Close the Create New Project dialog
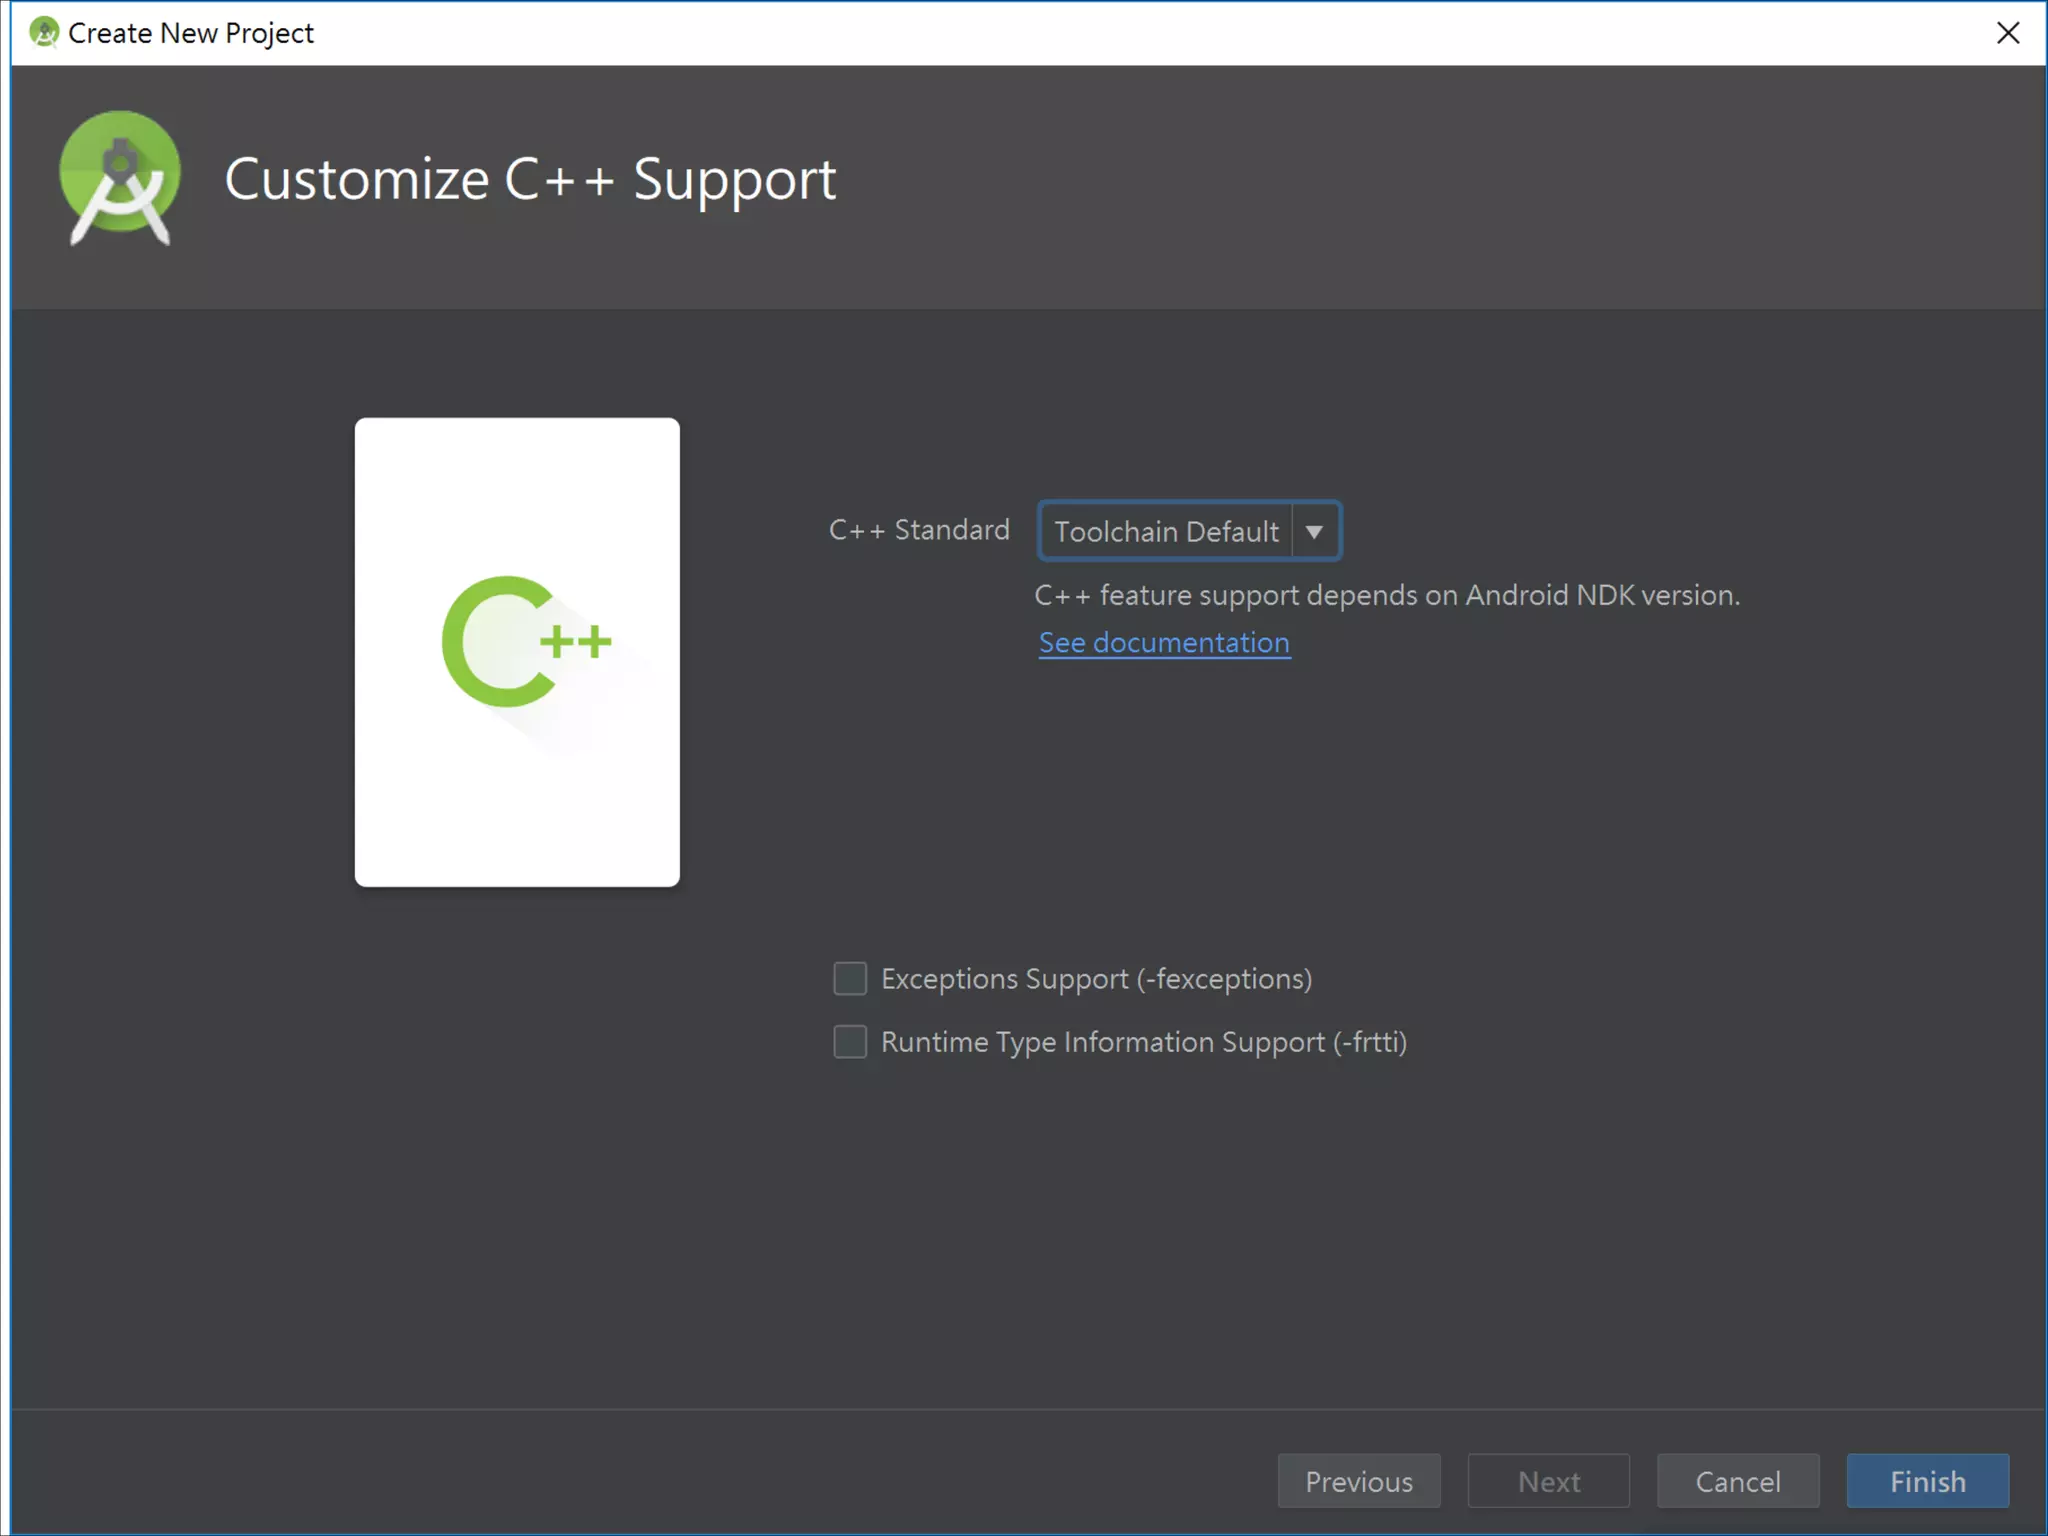This screenshot has width=2048, height=1536. [2007, 33]
